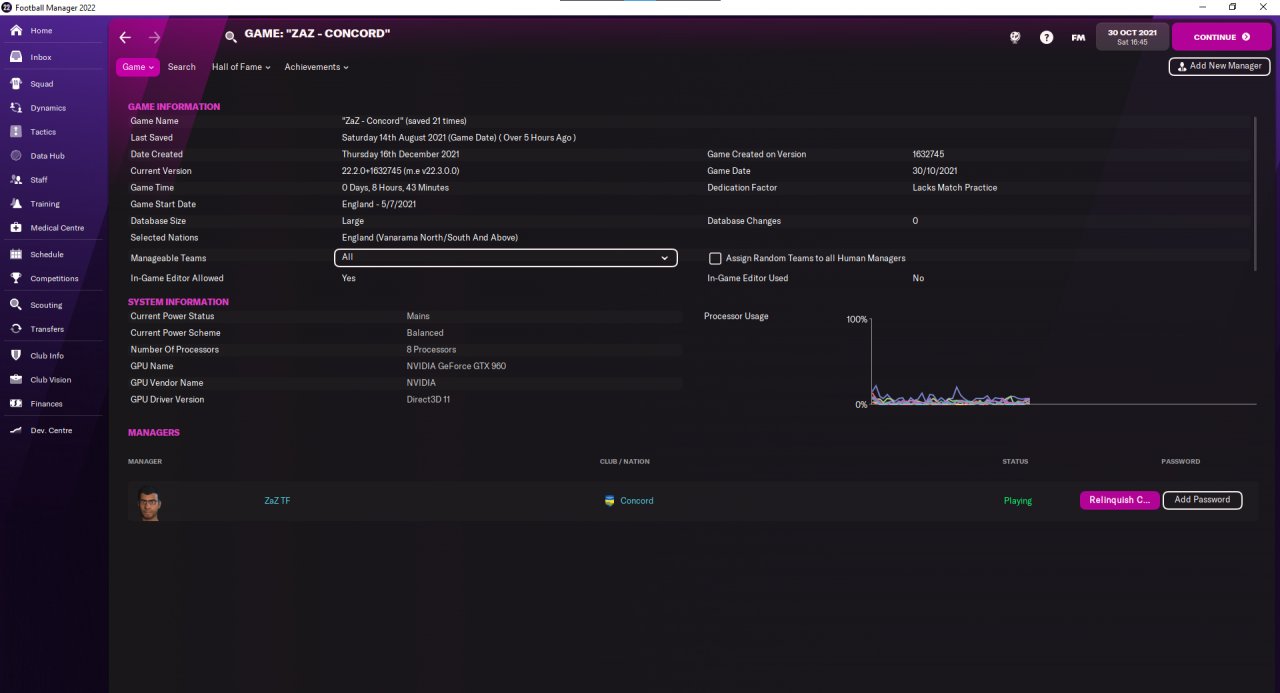
Task: Click the Add Password button
Action: (x=1202, y=500)
